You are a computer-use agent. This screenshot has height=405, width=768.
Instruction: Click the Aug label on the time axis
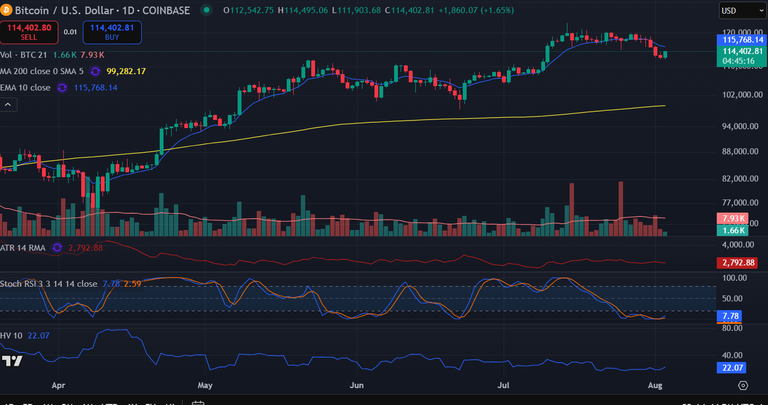click(x=655, y=385)
